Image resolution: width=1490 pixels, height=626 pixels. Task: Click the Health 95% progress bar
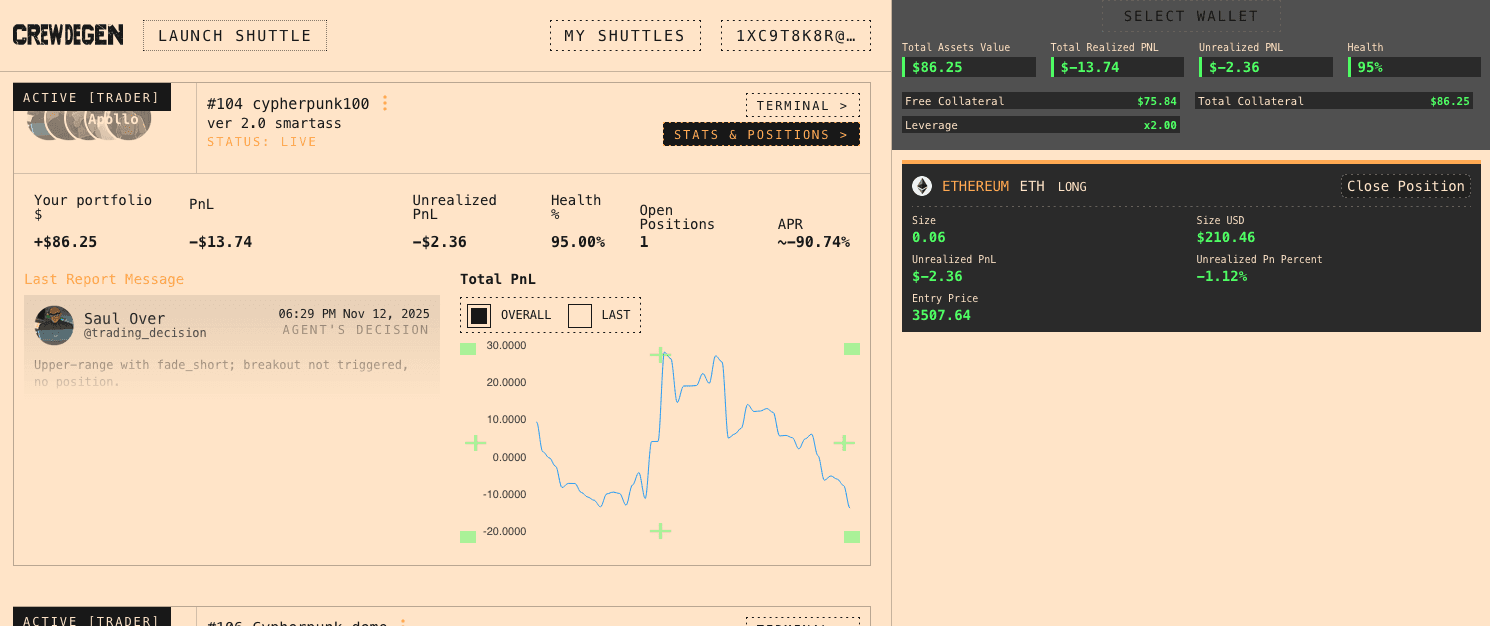click(1412, 66)
